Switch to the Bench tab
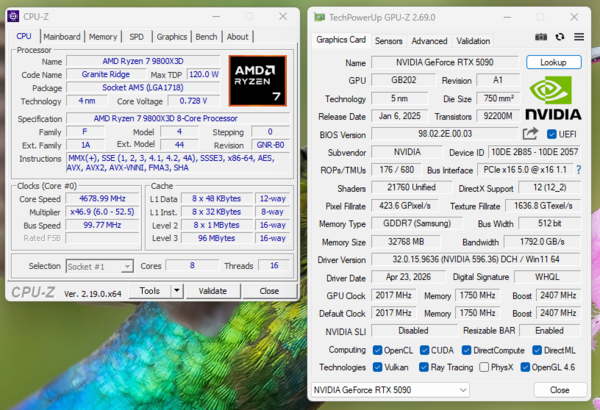600x410 pixels. pyautogui.click(x=206, y=37)
